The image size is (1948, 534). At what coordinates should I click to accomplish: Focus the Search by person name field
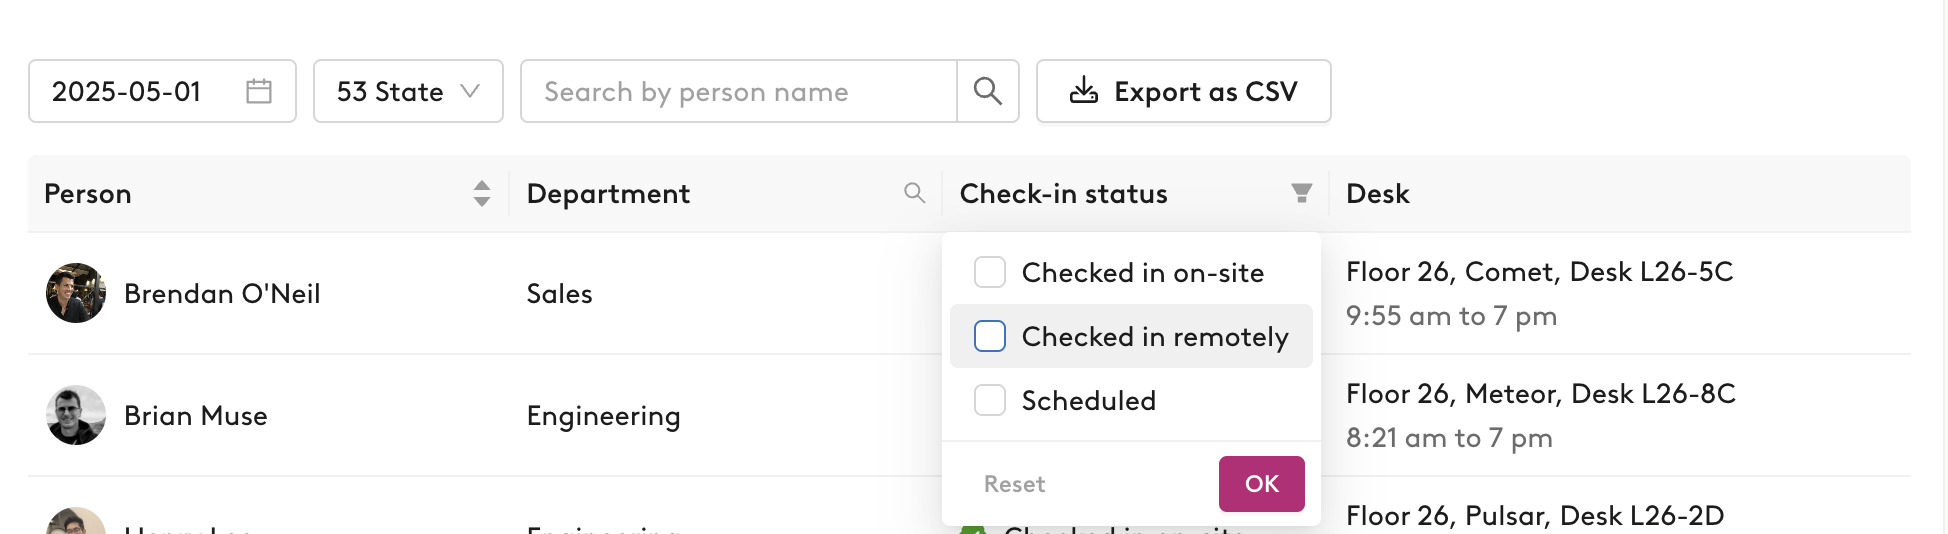tap(739, 91)
